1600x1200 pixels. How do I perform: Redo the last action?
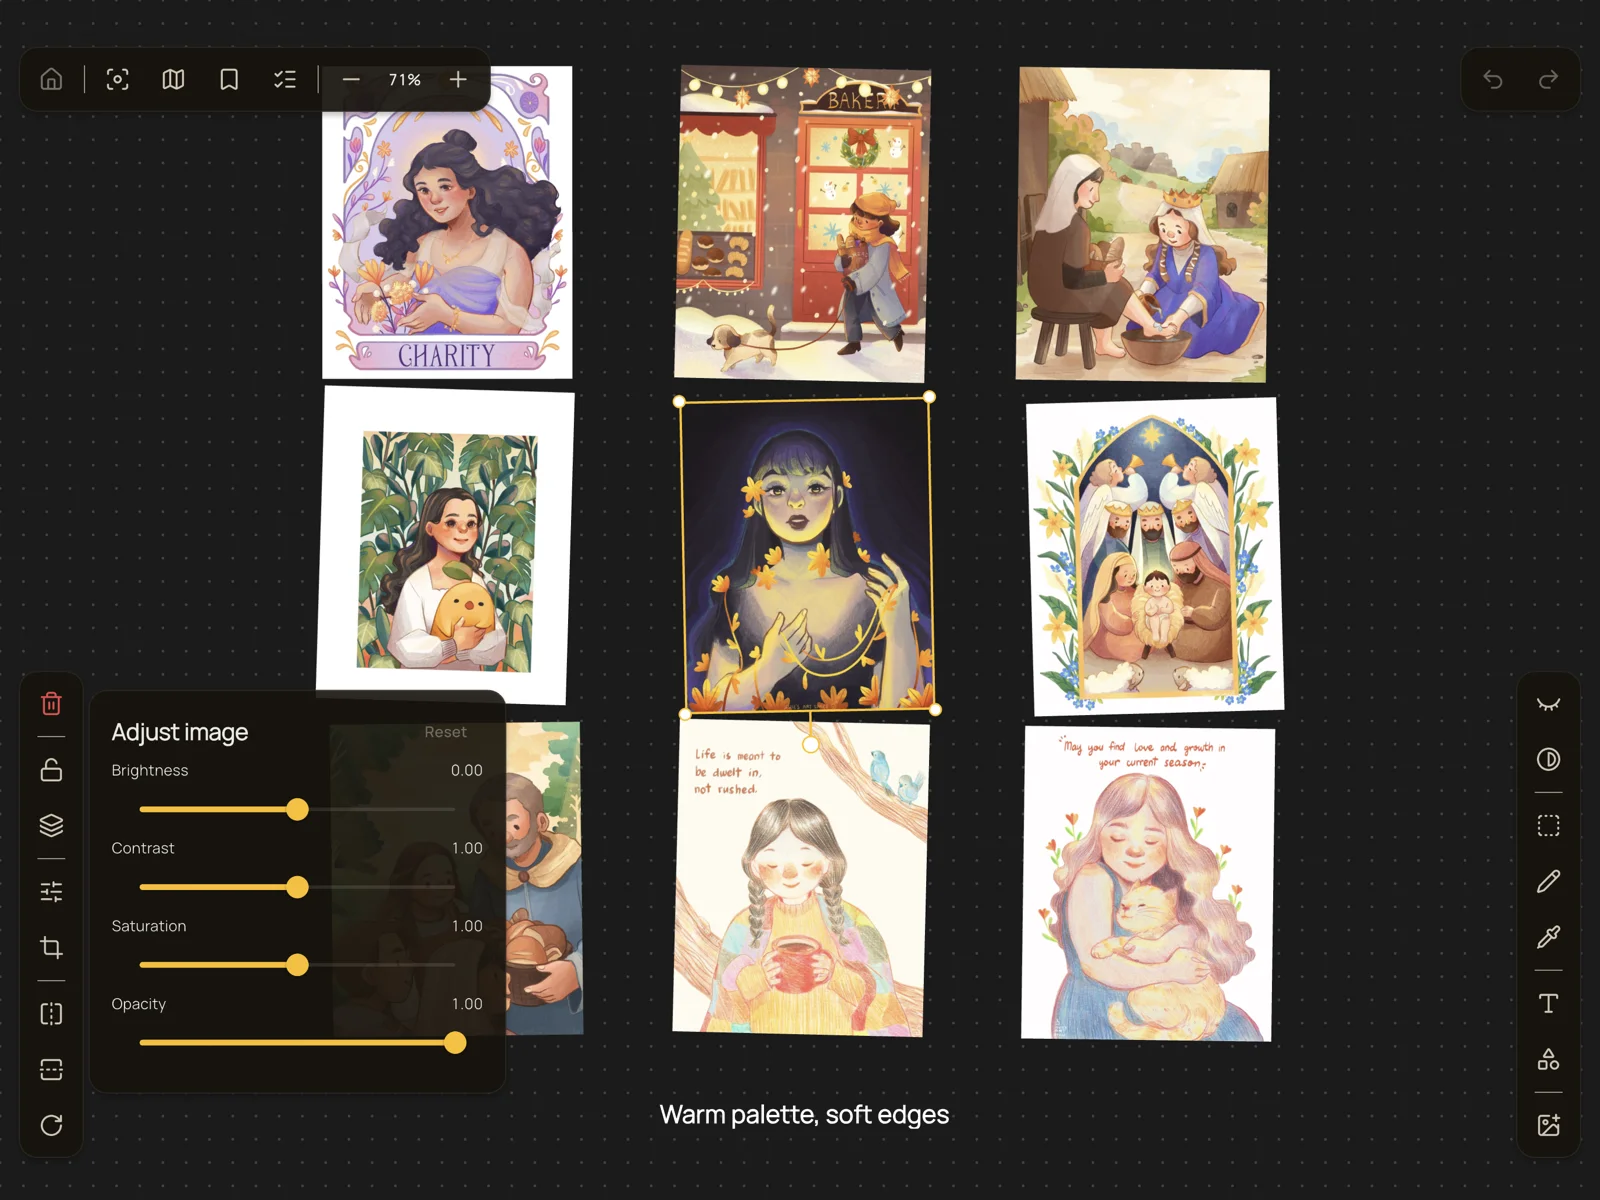point(1548,79)
